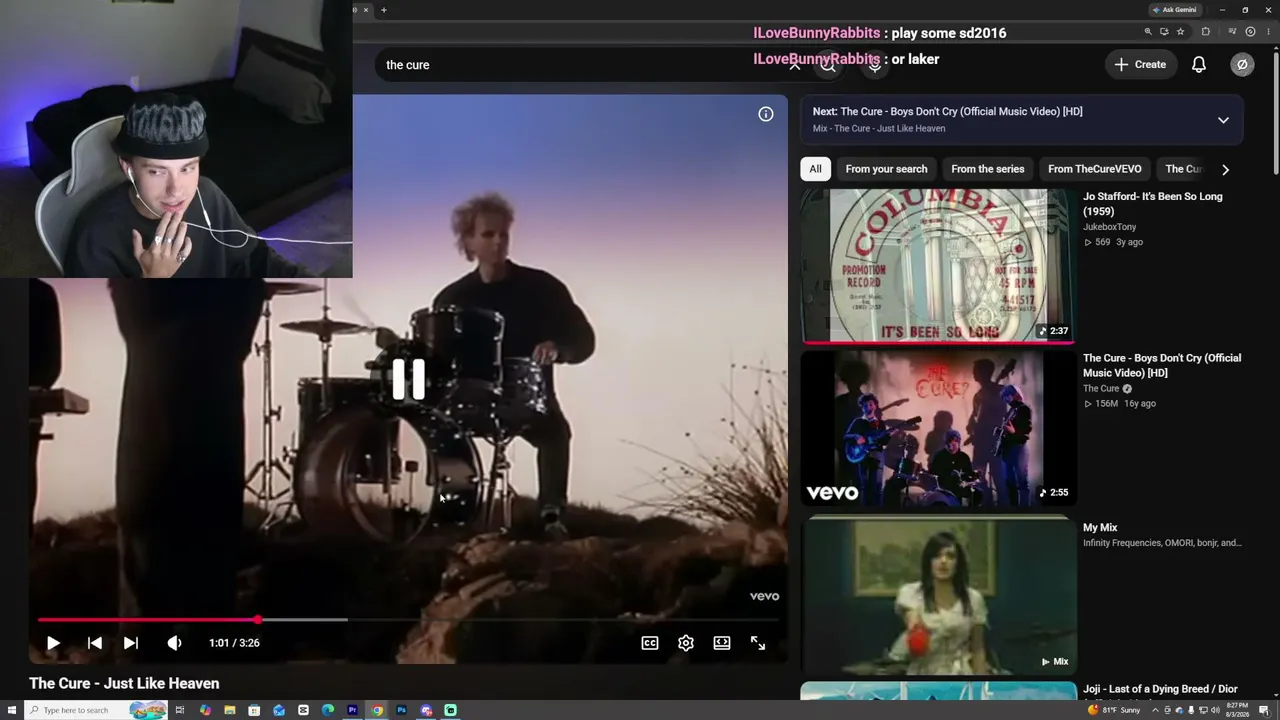Open Microsoft Edge from the taskbar
The image size is (1280, 720).
point(328,710)
